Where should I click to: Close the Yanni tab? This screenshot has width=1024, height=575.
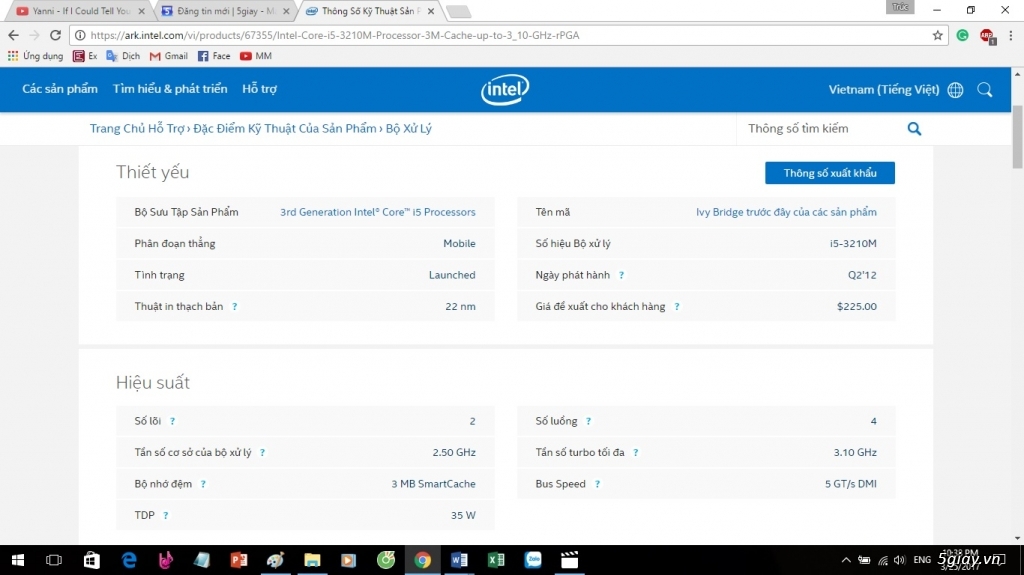tap(142, 11)
